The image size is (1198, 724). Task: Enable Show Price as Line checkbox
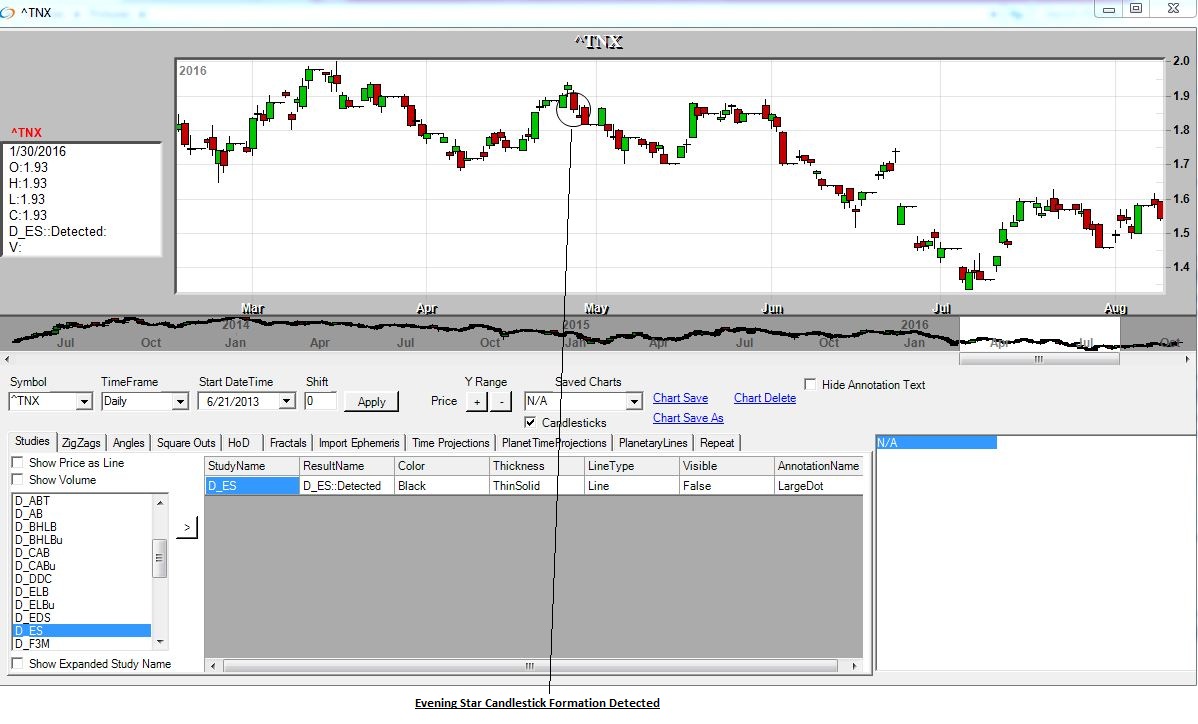[18, 463]
